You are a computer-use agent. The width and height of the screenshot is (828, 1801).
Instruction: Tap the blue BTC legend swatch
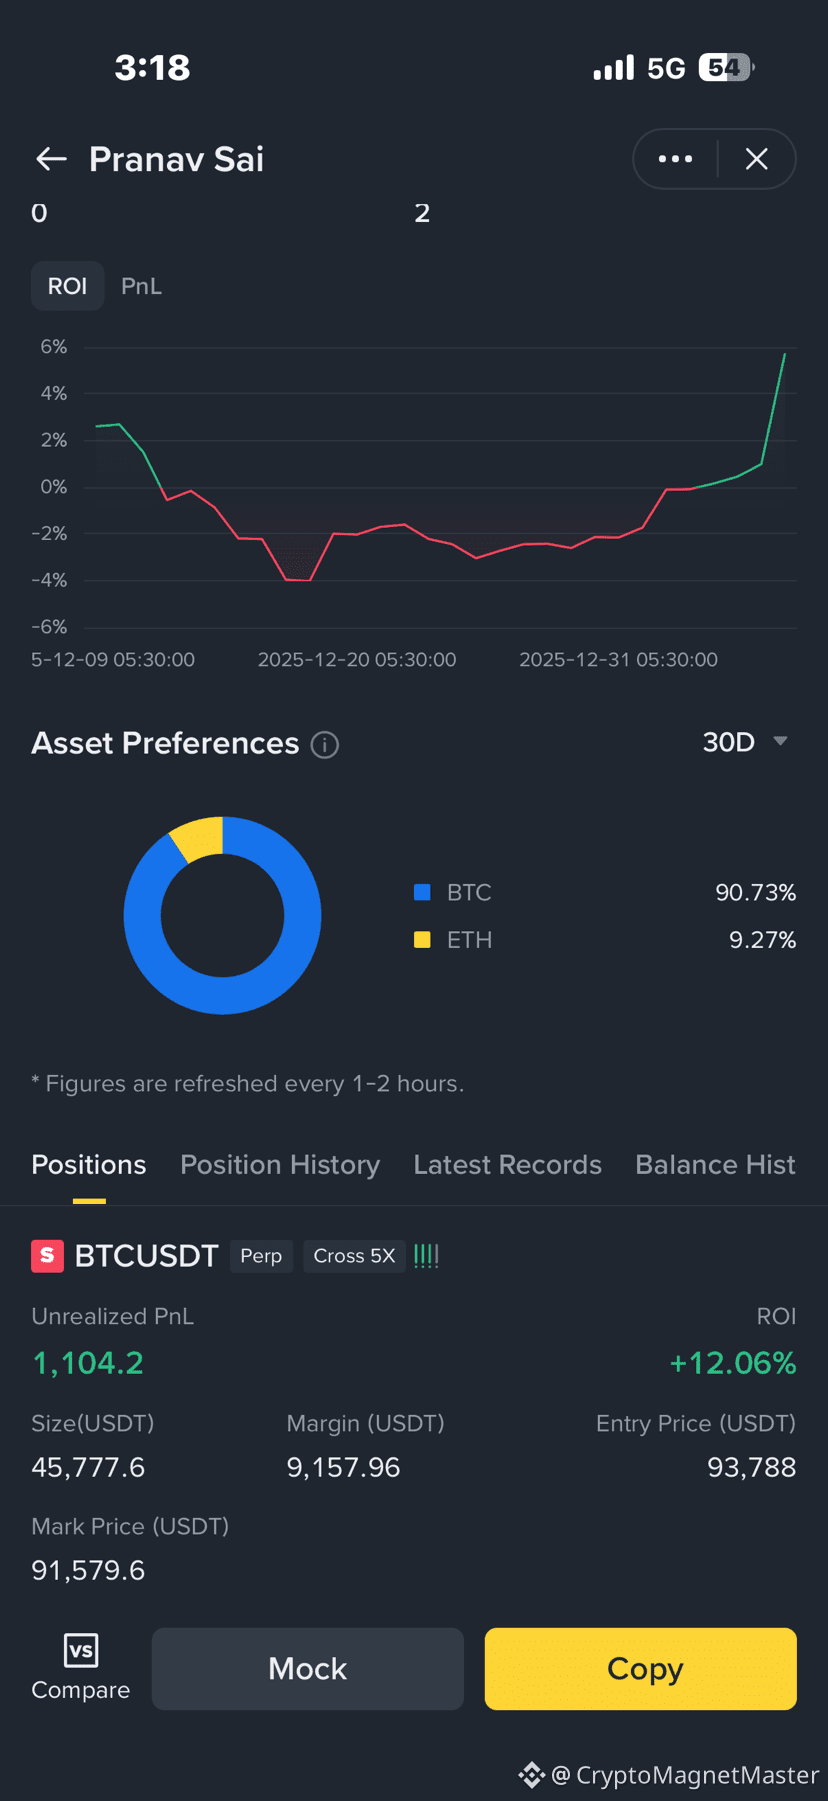422,892
